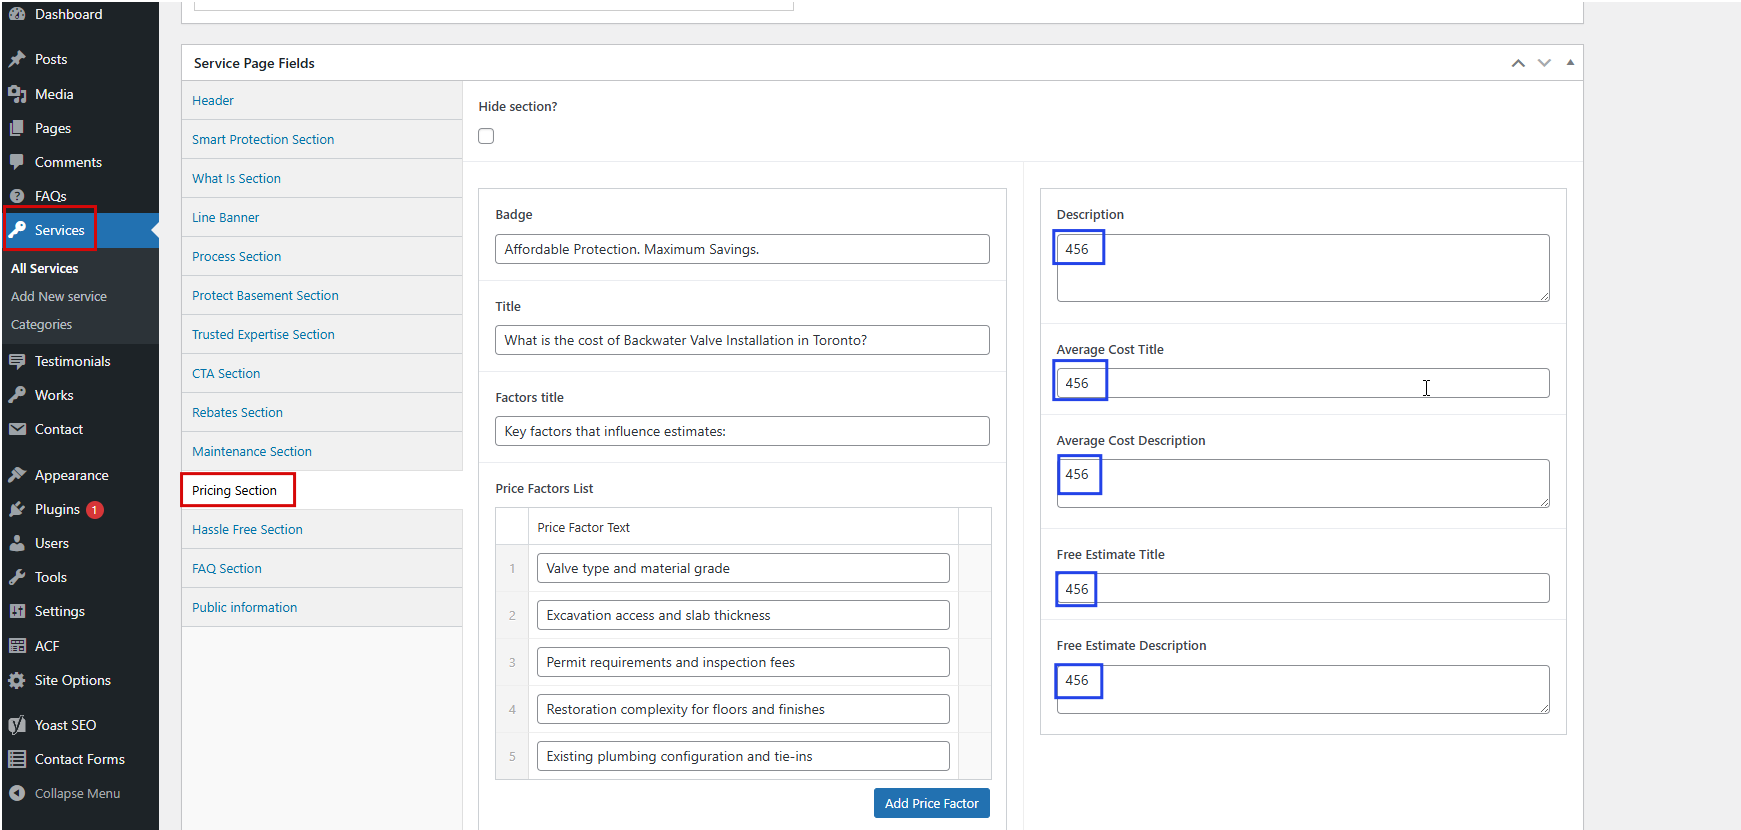Click the Comments bubble icon
Image resolution: width=1741 pixels, height=830 pixels.
pyautogui.click(x=17, y=162)
